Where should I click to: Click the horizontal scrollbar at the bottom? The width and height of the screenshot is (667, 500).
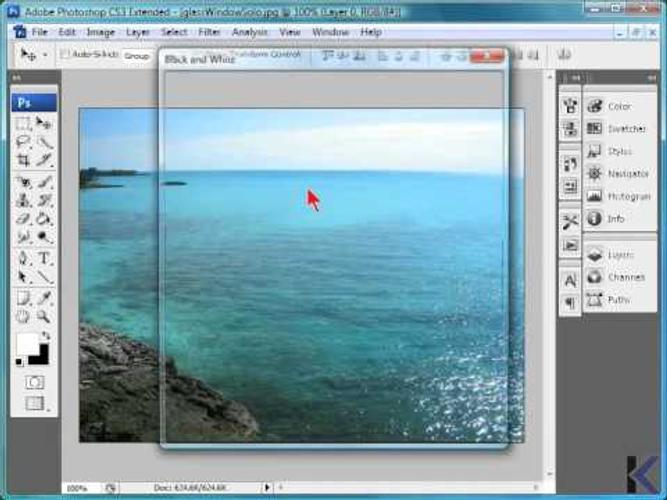pyautogui.click(x=406, y=487)
